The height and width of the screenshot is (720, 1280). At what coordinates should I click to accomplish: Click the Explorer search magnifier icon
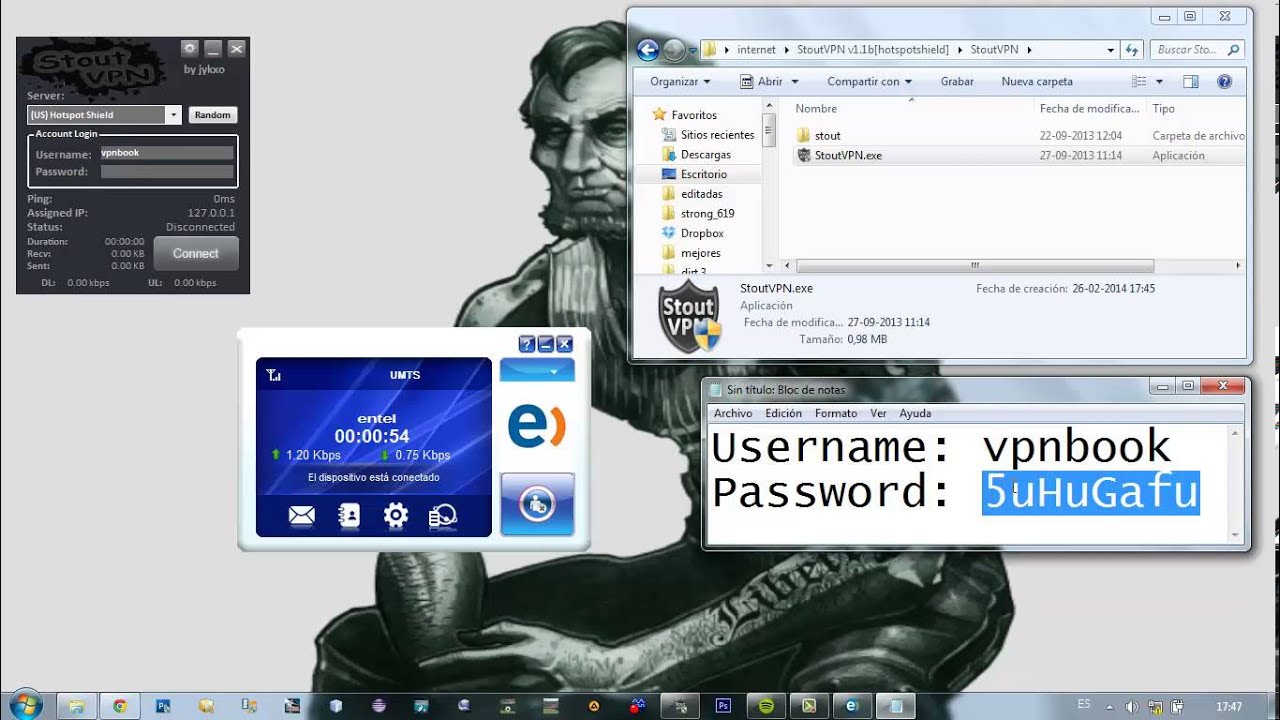coord(1233,49)
